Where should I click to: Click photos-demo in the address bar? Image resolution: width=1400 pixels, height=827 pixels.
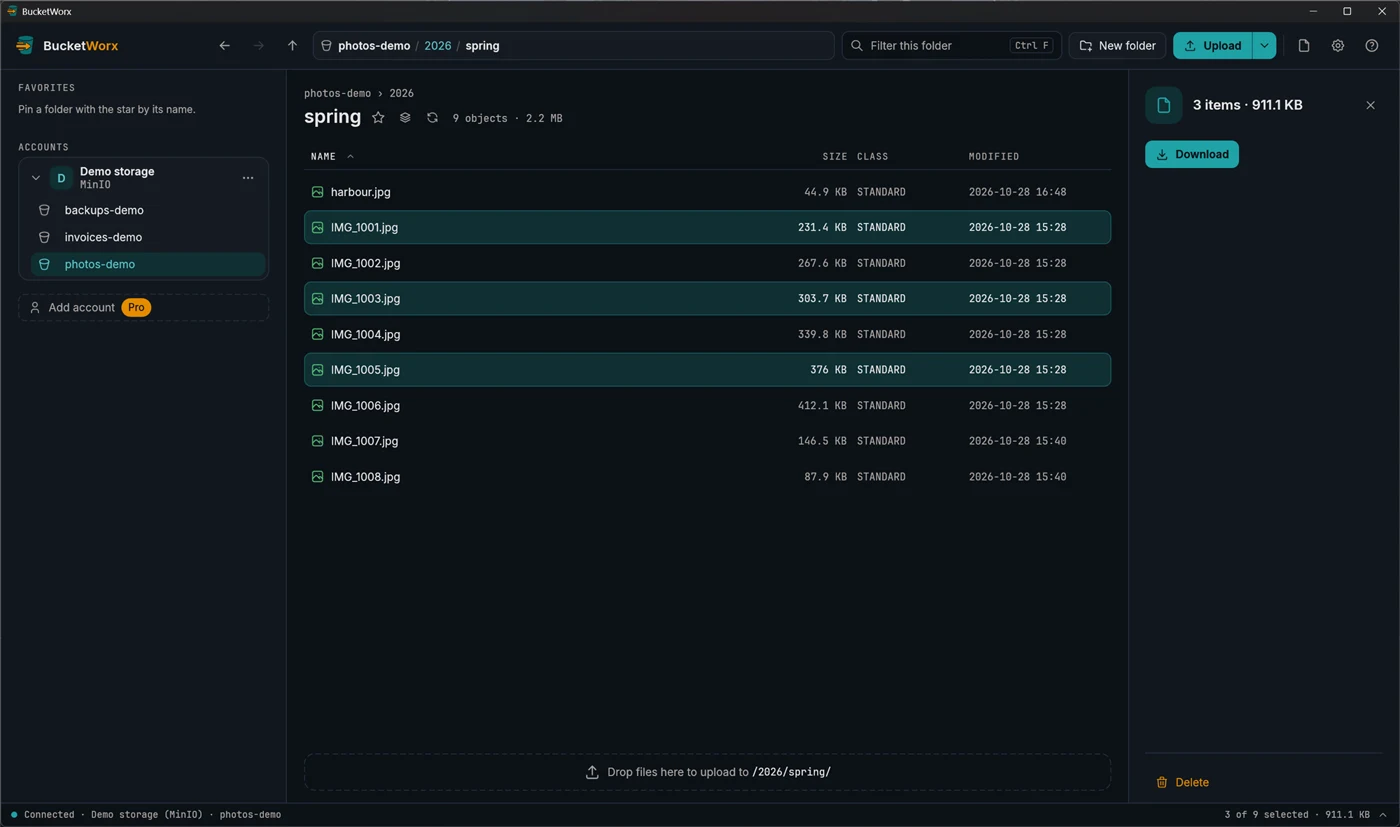(374, 45)
